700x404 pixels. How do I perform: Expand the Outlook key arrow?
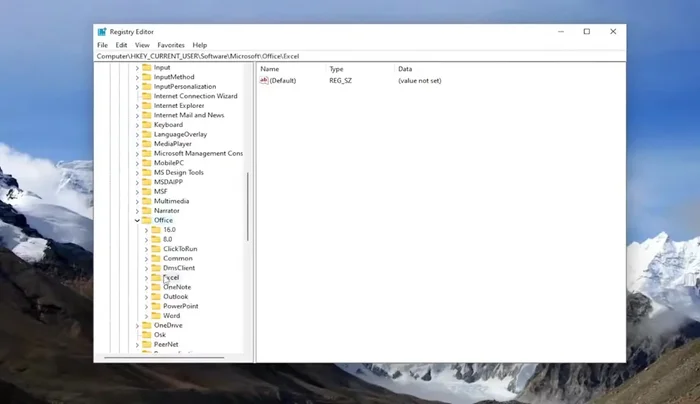[x=146, y=297]
